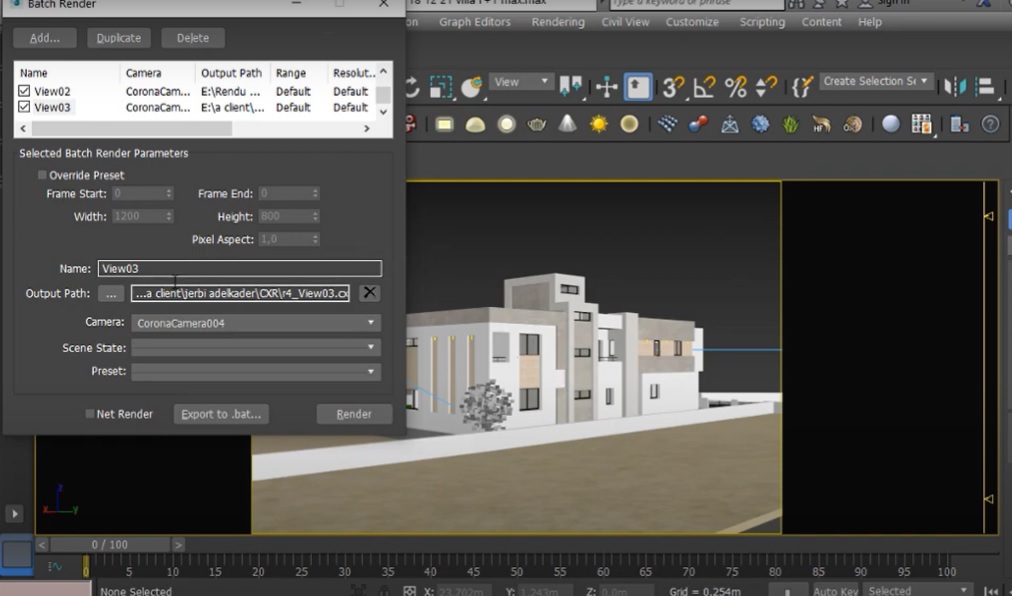This screenshot has height=596, width=1012.
Task: Click the teapot icon in toolbar
Action: (x=537, y=124)
